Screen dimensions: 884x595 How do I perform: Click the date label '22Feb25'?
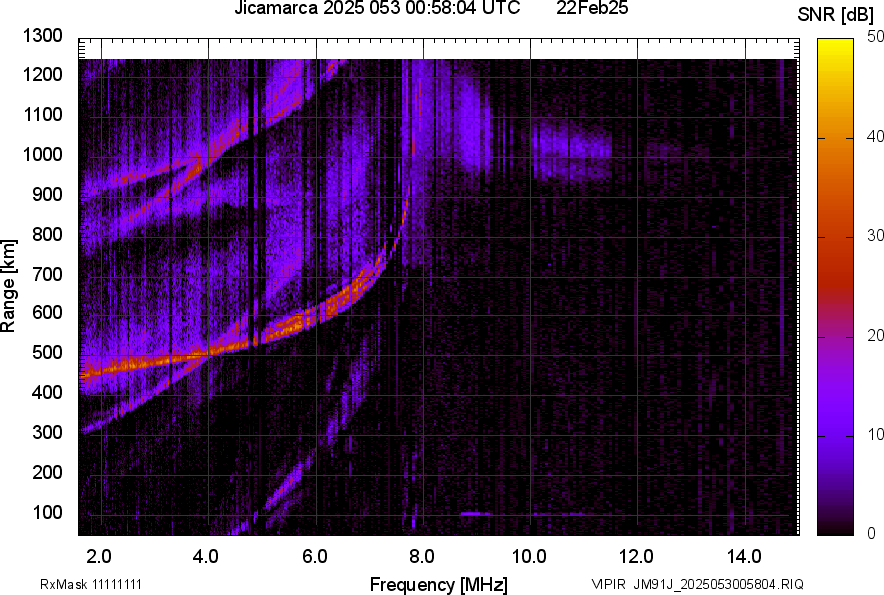click(592, 8)
